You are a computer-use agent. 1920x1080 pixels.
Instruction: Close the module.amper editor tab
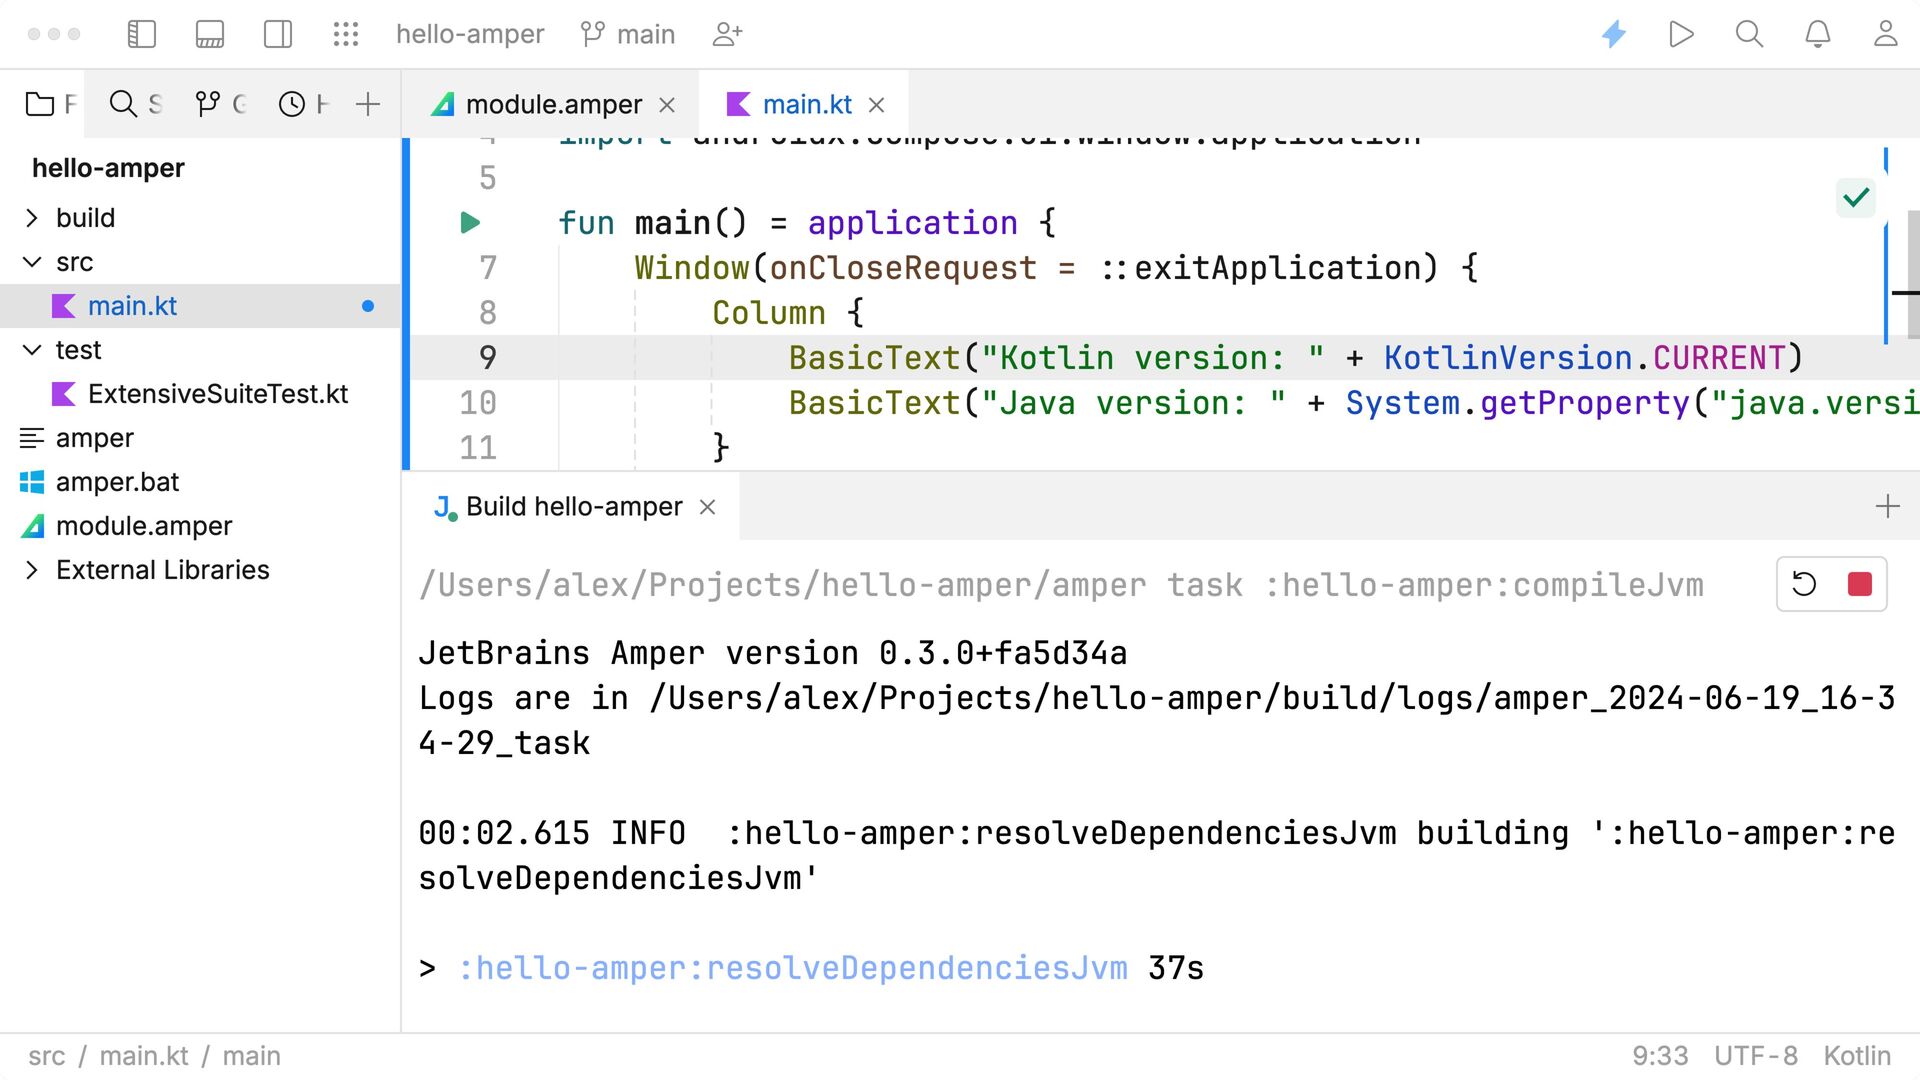pyautogui.click(x=668, y=105)
